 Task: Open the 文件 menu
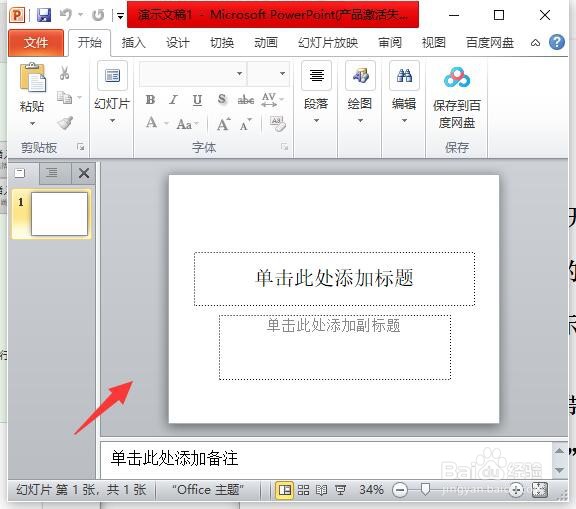(36, 43)
